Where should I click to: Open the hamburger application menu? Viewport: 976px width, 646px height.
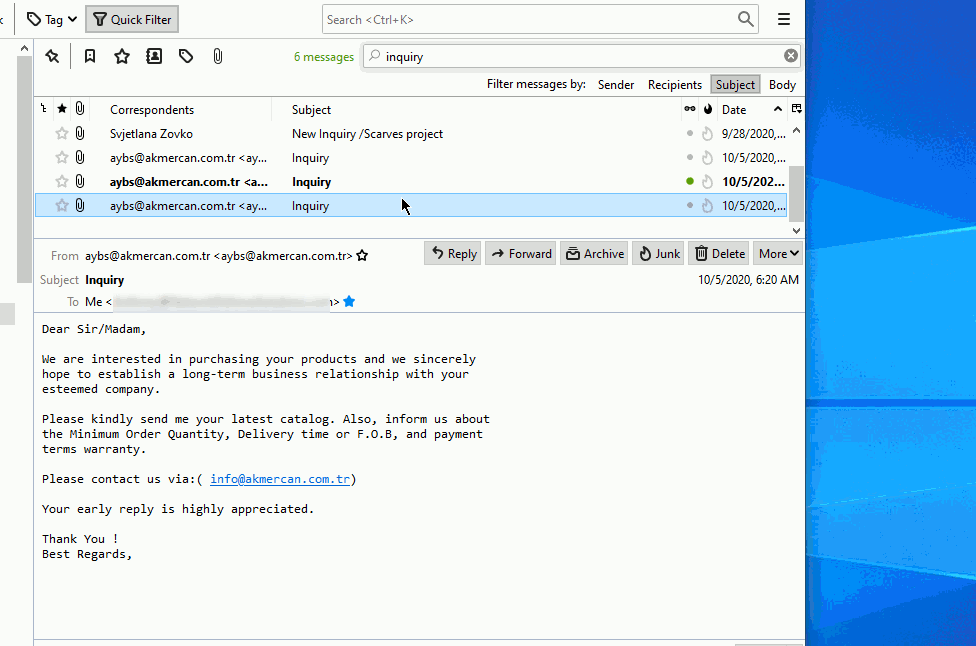coord(783,18)
